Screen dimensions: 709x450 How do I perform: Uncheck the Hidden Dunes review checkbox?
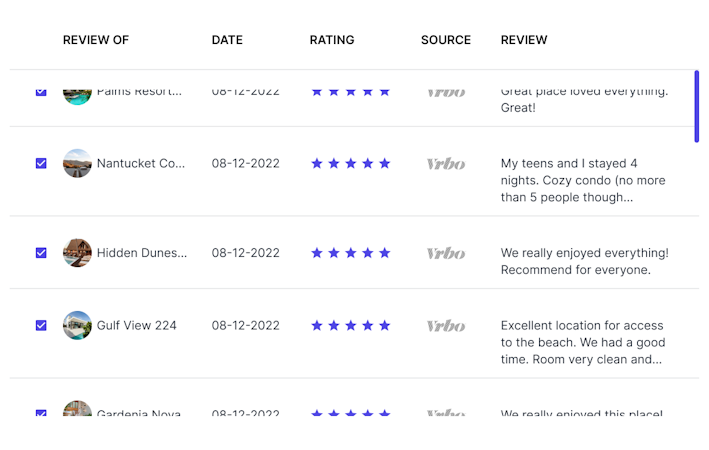(41, 253)
